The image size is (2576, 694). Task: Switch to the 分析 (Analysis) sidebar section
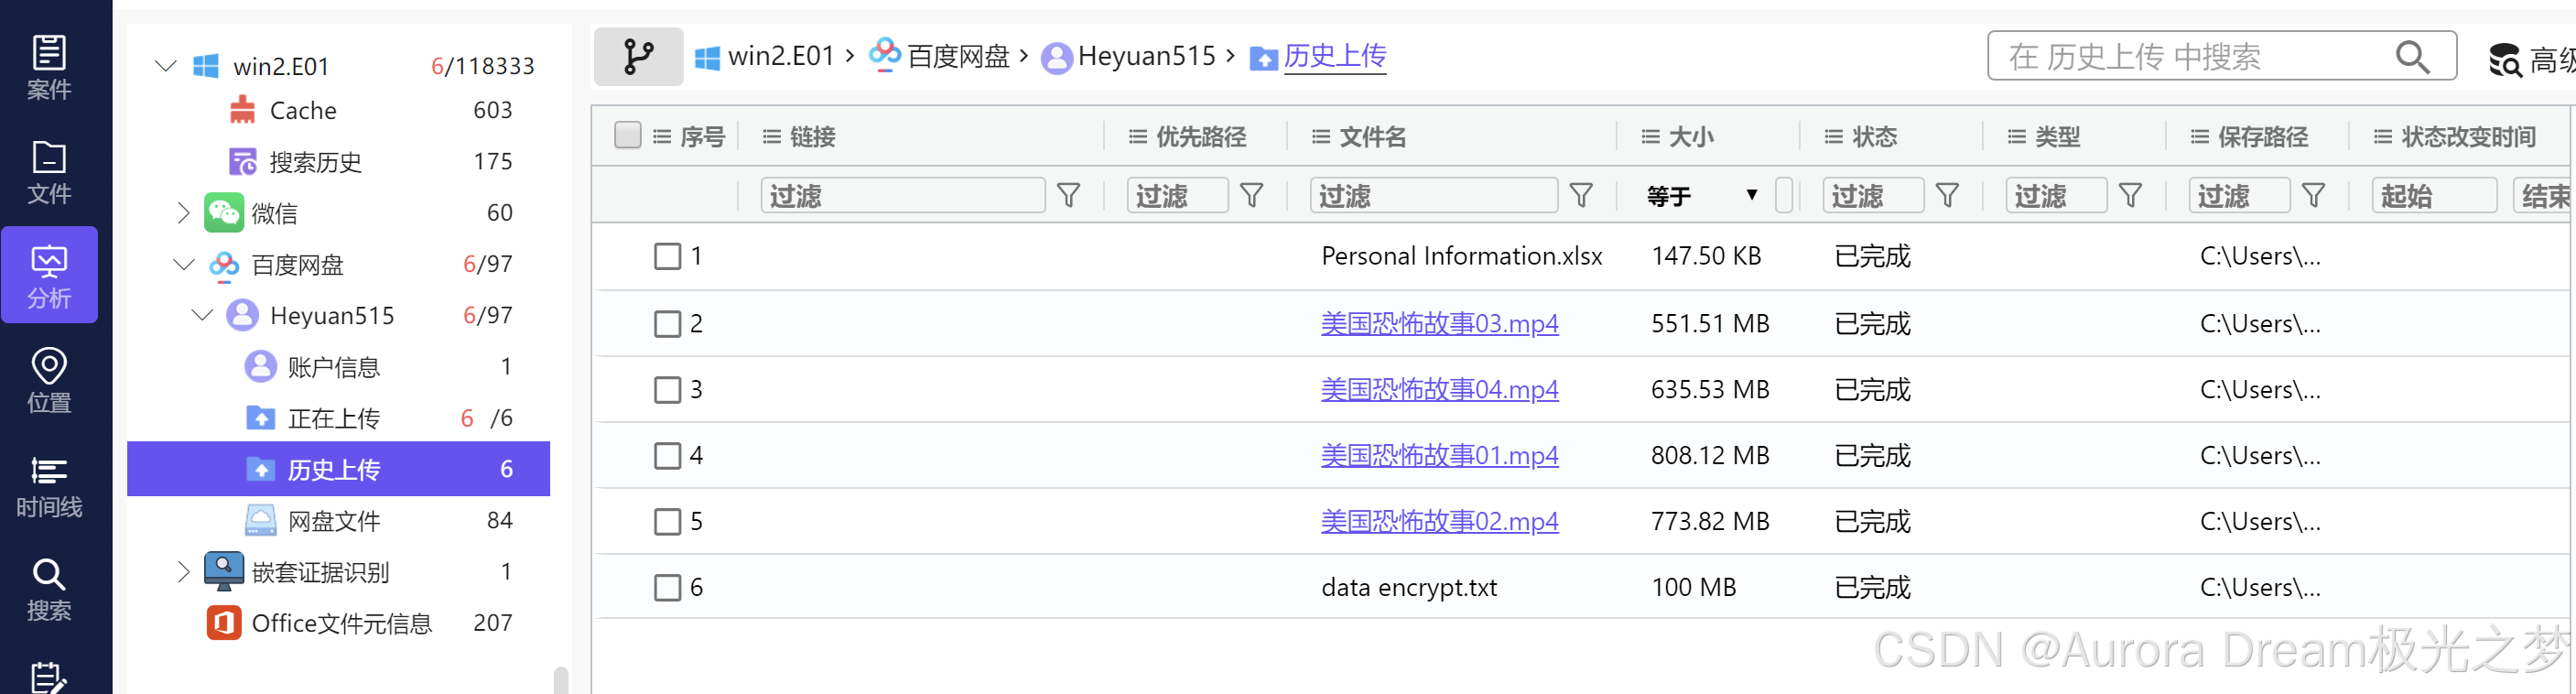[x=49, y=275]
